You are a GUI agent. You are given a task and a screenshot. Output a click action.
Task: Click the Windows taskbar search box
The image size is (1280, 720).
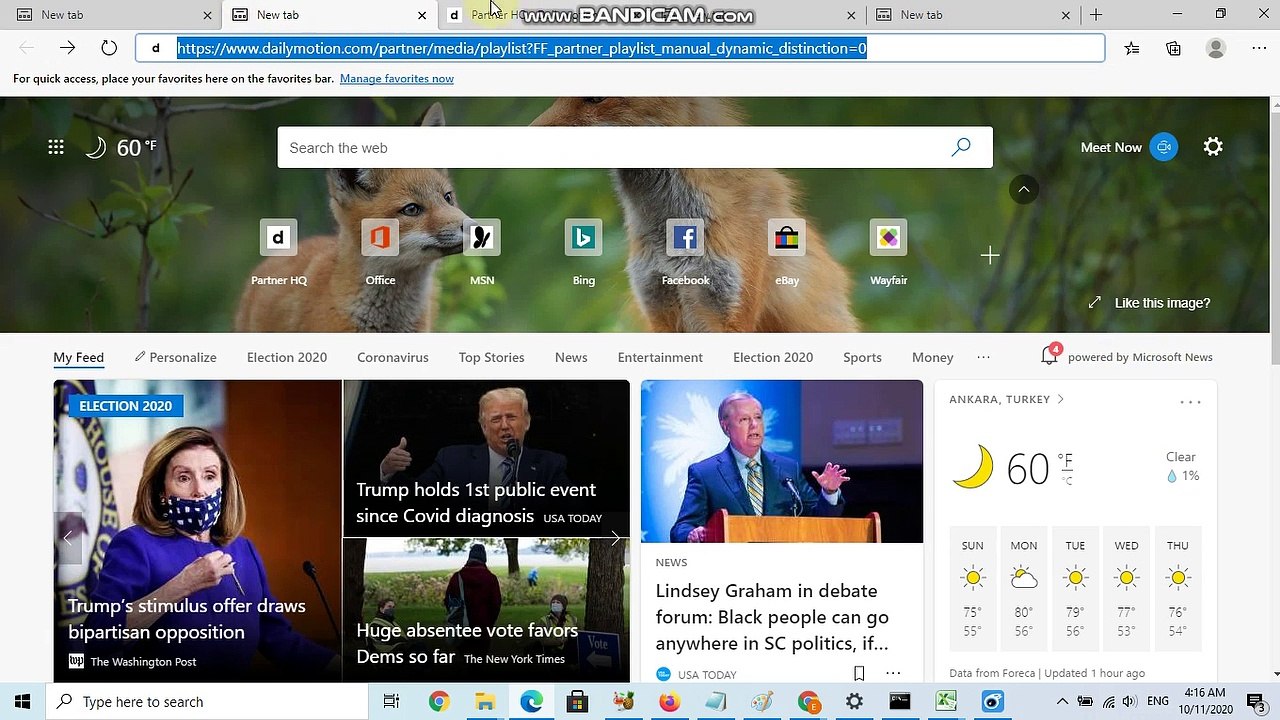[x=208, y=701]
